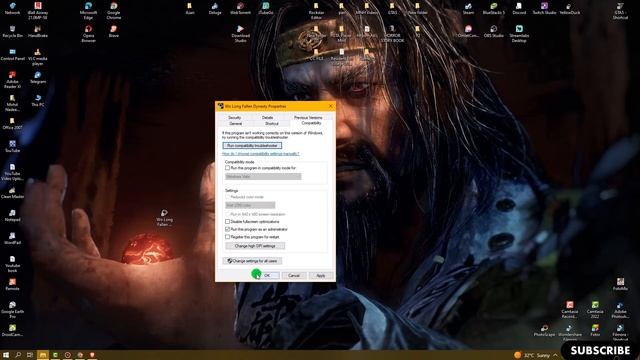Open Google Chrome desktop shortcut
640x360 pixels.
pos(113,11)
